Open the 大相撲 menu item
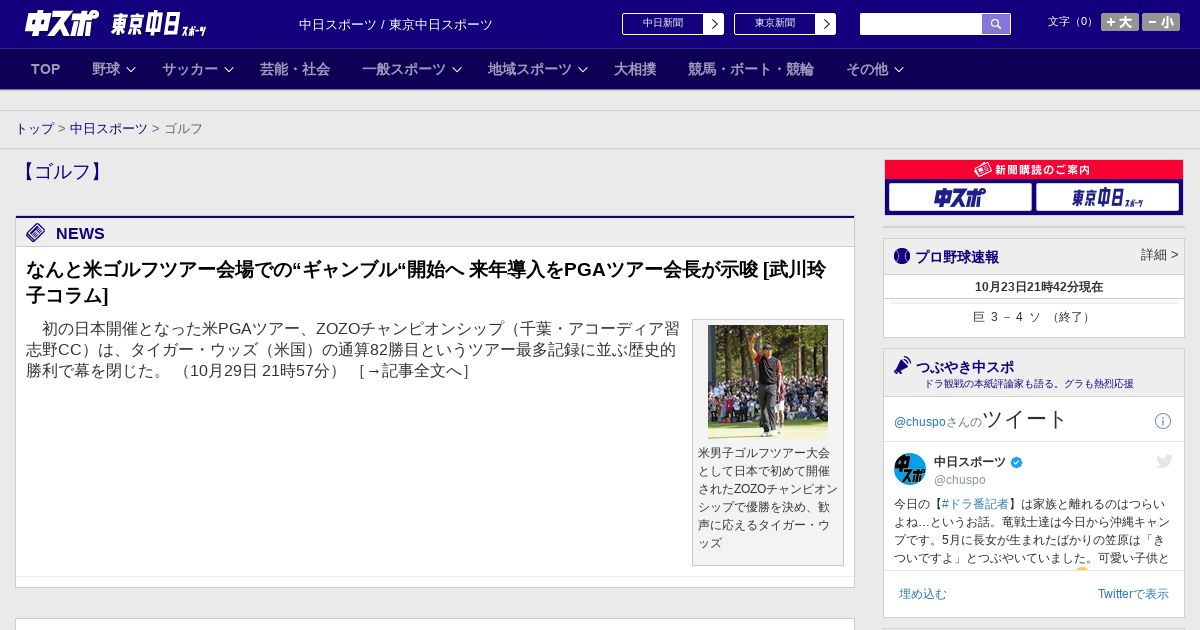The image size is (1200, 630). point(635,69)
